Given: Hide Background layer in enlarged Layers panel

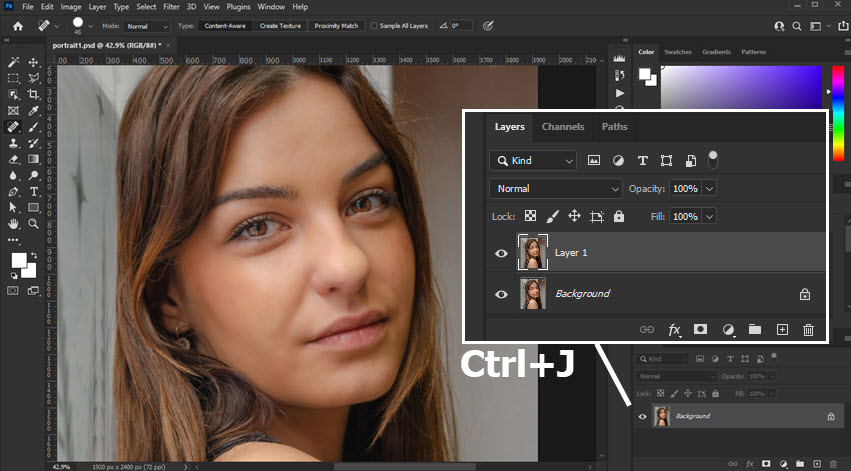Looking at the screenshot, I should [501, 294].
